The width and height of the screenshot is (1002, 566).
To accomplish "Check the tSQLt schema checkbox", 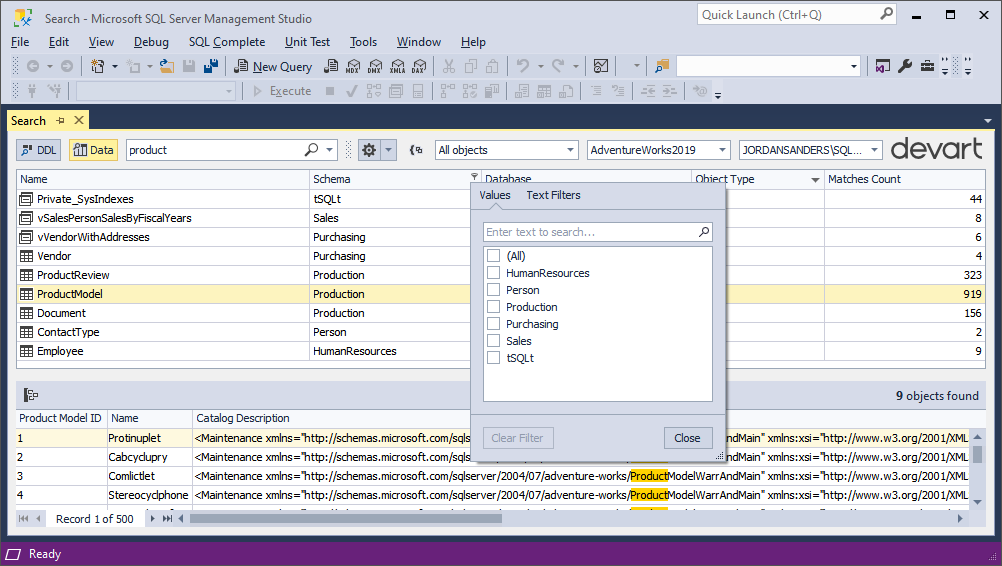I will pos(493,358).
